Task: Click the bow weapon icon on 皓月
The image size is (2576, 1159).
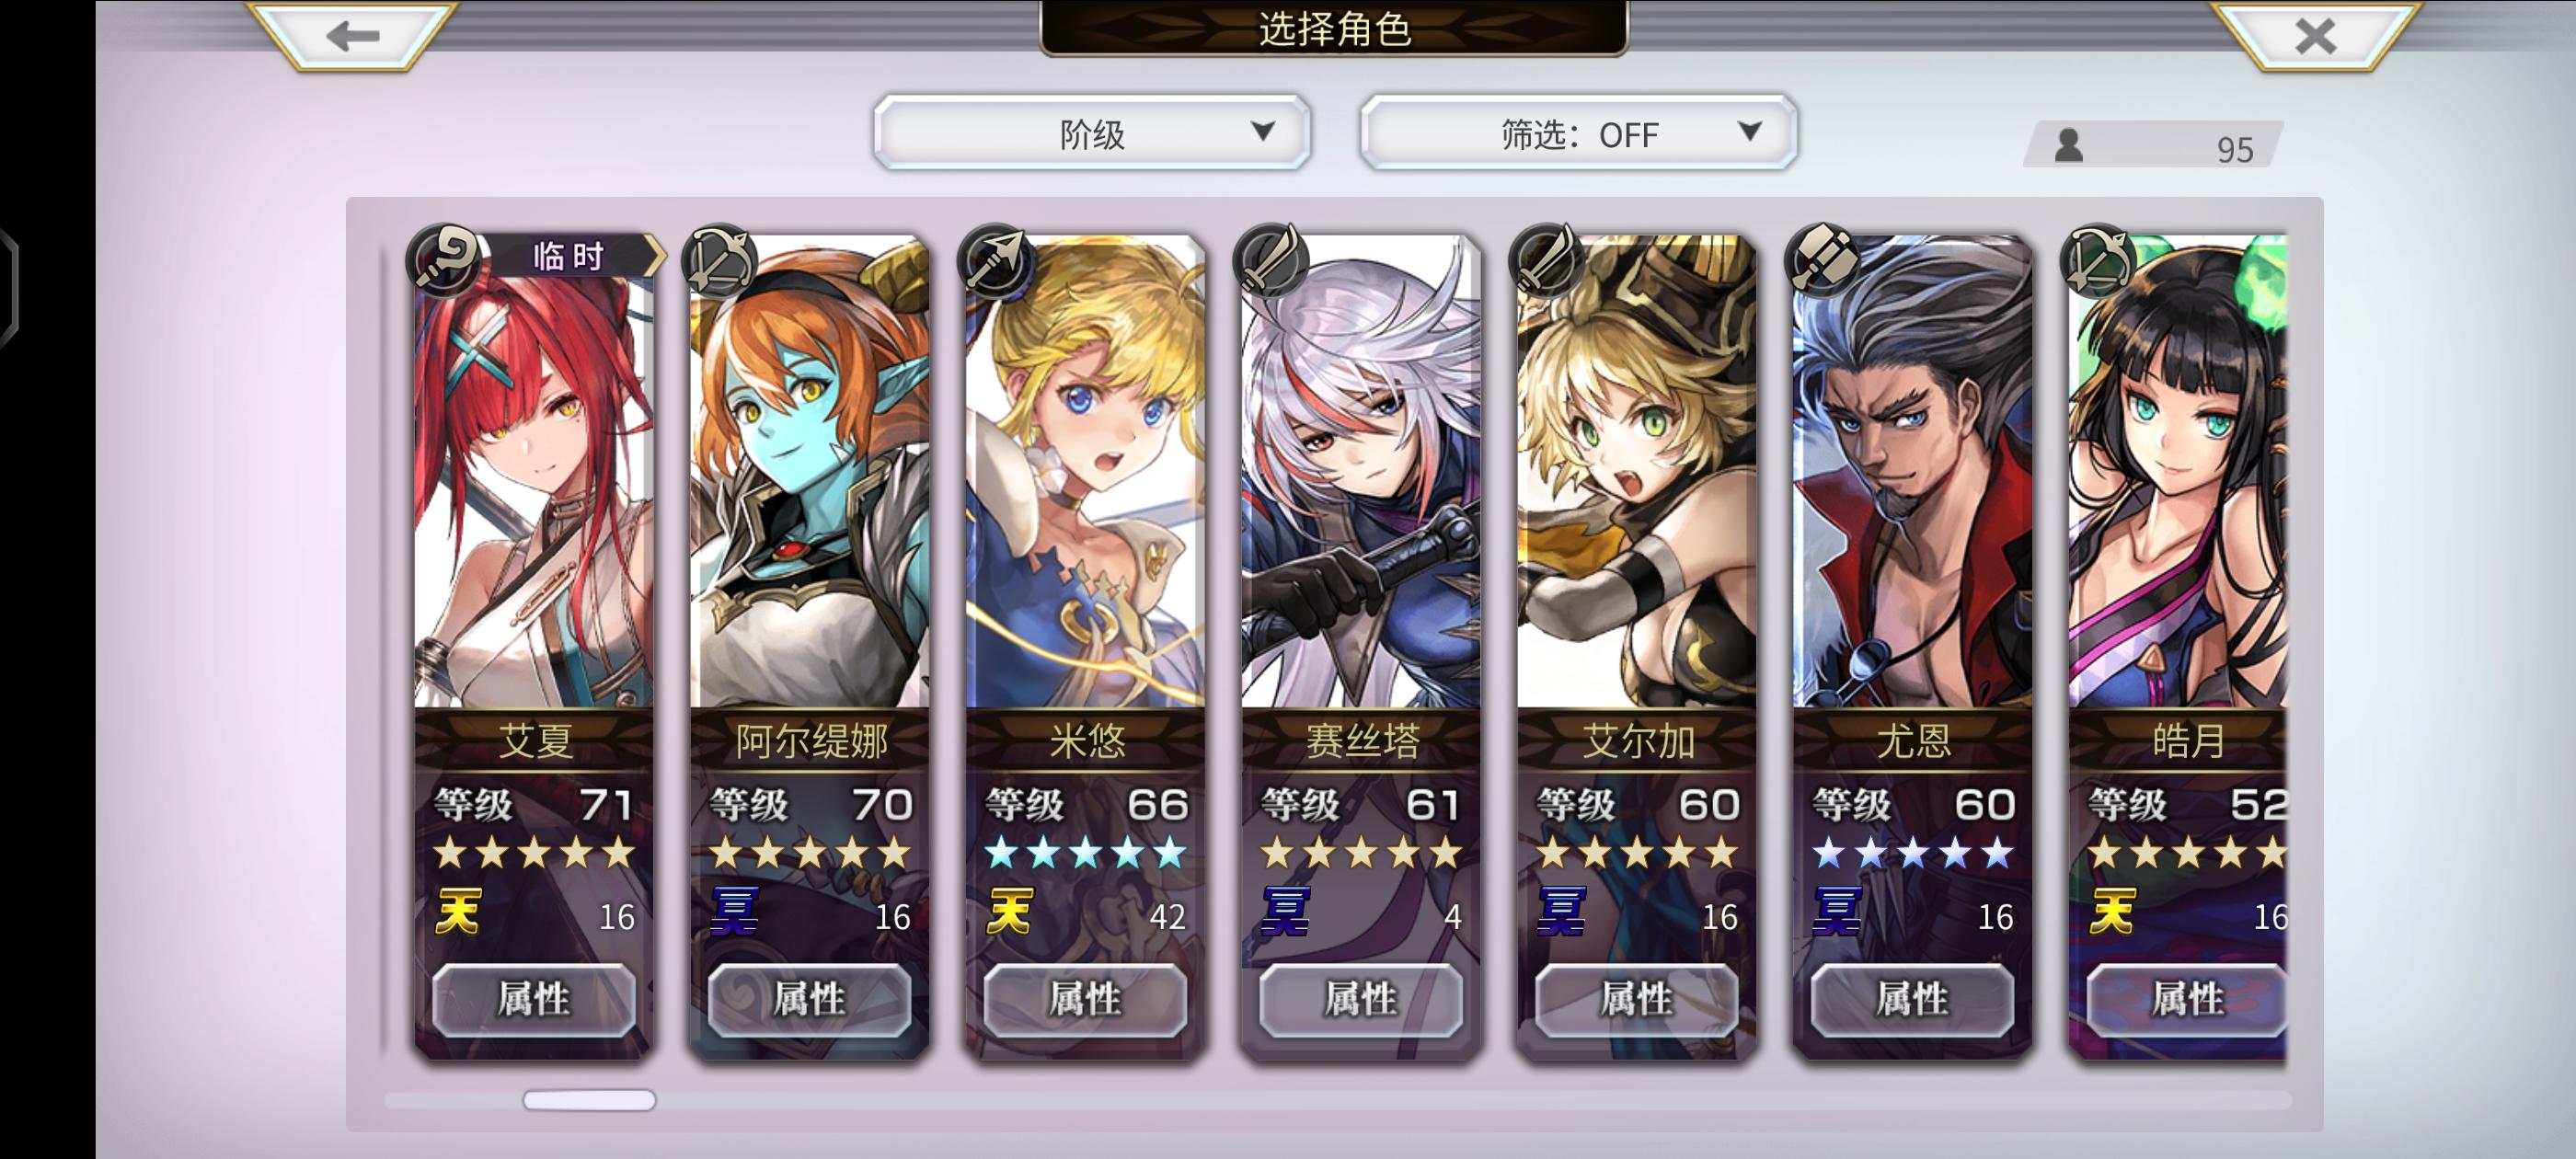Action: click(x=2099, y=260)
